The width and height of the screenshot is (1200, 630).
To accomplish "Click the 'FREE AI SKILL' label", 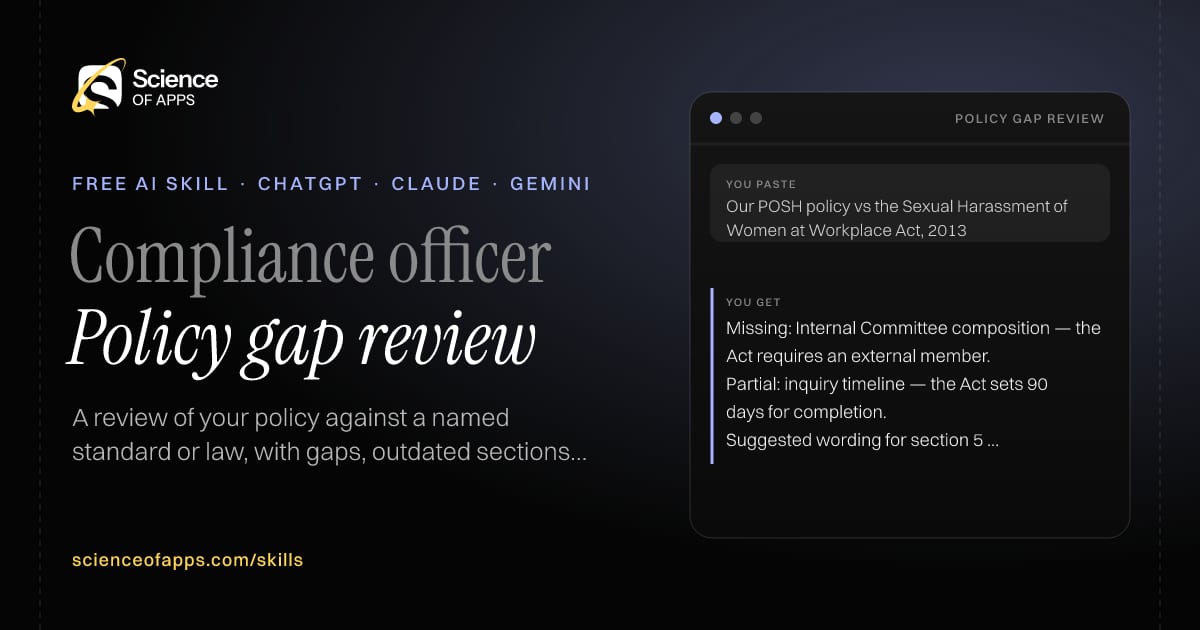I will 150,184.
